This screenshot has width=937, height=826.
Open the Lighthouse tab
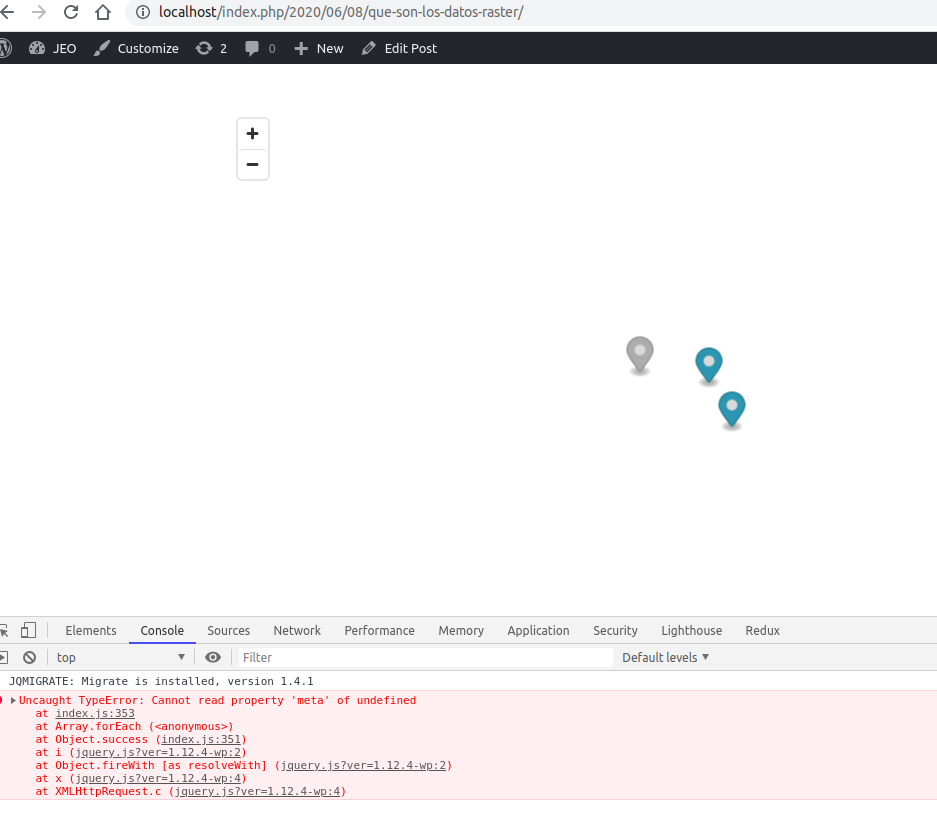point(691,631)
